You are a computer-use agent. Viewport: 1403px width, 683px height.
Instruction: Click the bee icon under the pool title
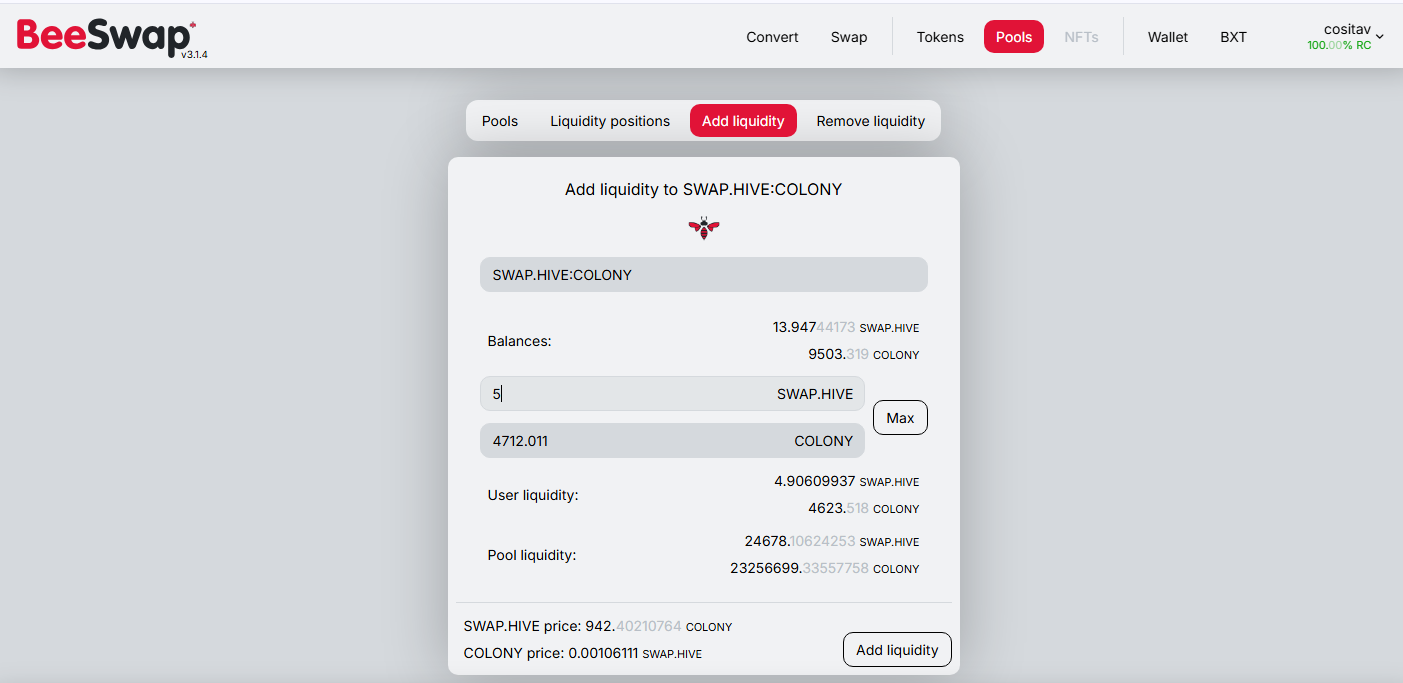(704, 228)
